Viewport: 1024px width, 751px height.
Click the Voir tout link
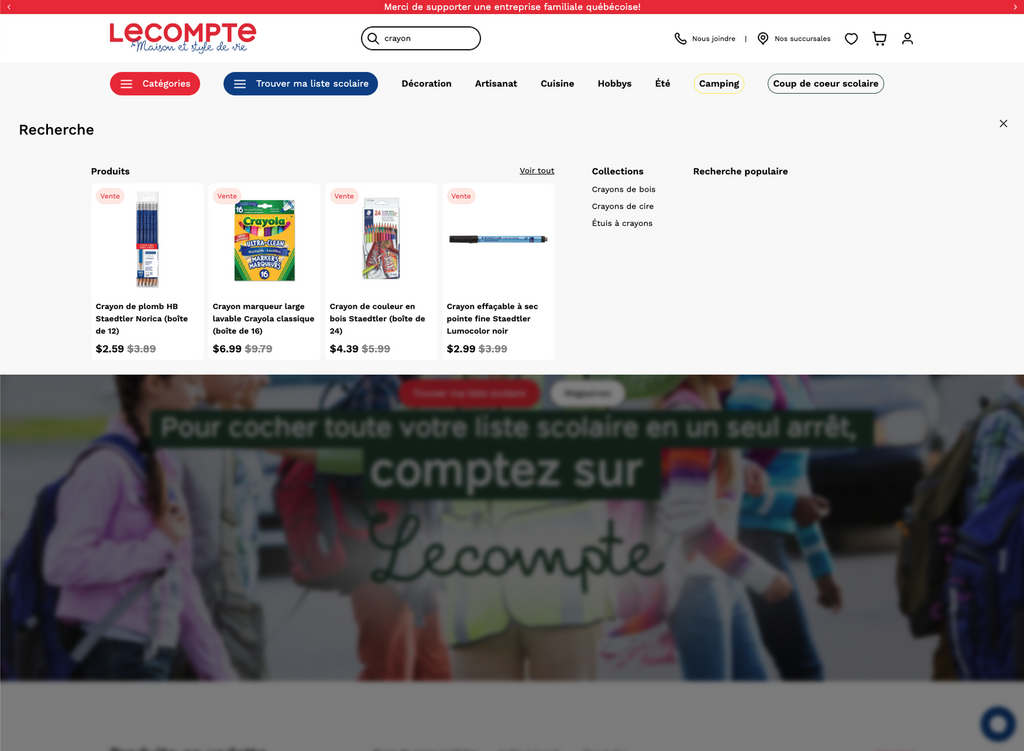536,171
